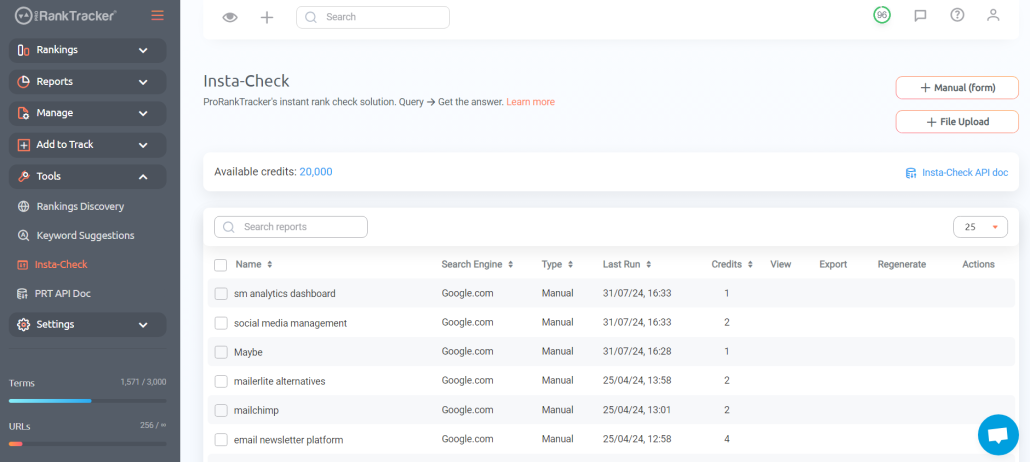This screenshot has height=462, width=1030.
Task: Collapse sidebar with hamburger menu icon
Action: click(x=158, y=15)
